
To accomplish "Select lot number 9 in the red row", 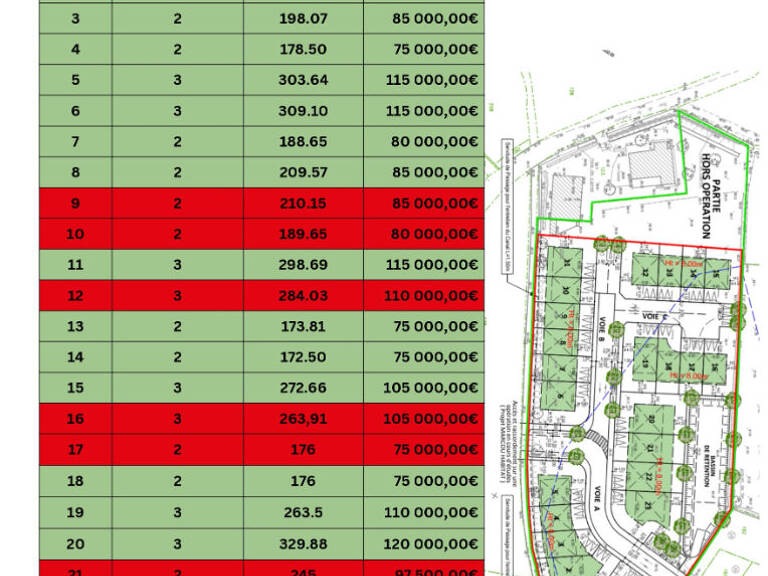I will [x=75, y=203].
